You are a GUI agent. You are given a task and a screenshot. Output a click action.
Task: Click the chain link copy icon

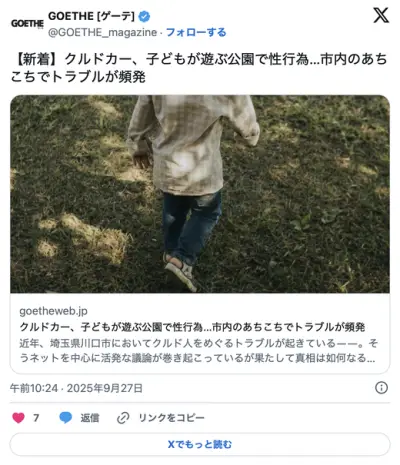pos(123,418)
